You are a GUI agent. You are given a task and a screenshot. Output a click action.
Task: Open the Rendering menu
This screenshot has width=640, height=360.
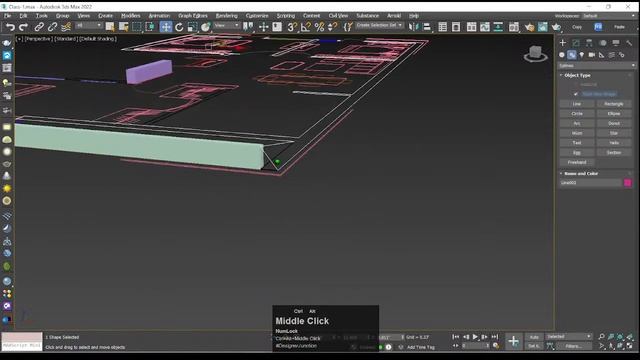(227, 16)
